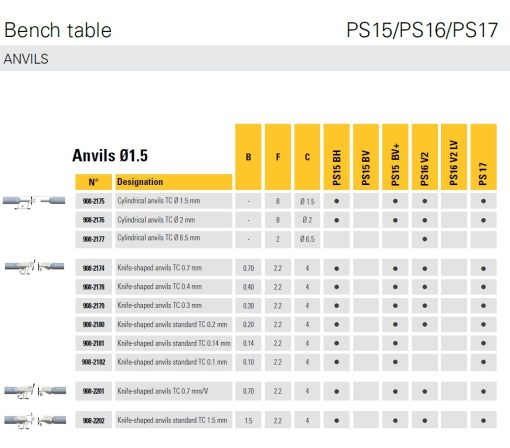Click the knife-shaped anvil diagram beside 908-2174
510x448 pixels.
[x=34, y=267]
